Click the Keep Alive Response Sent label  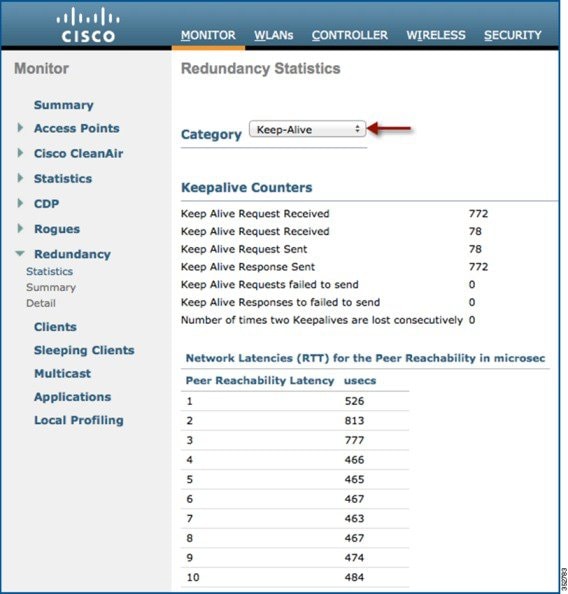(248, 267)
